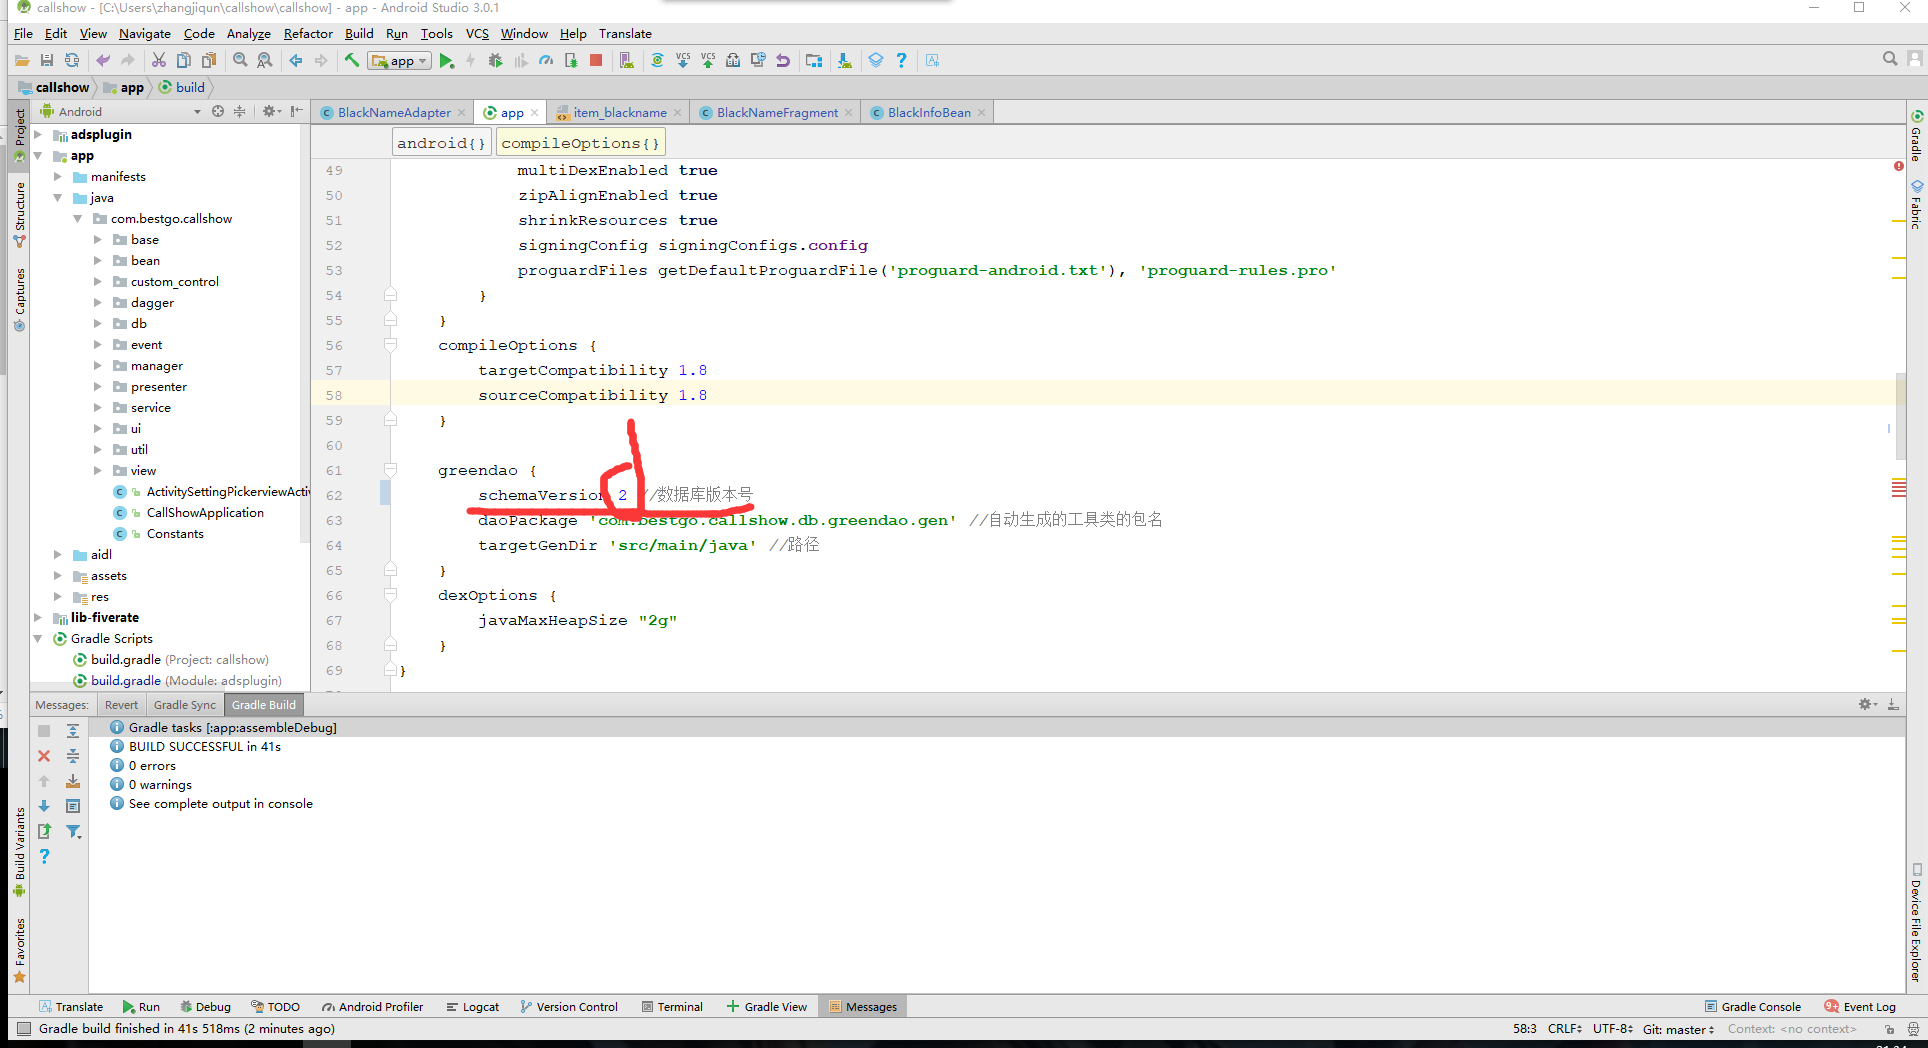This screenshot has width=1928, height=1048.
Task: Click the green hammer Make Project icon
Action: pos(352,61)
